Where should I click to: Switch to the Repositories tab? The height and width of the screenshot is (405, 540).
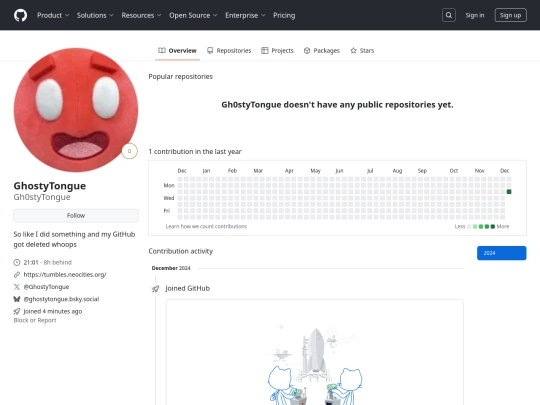(229, 51)
